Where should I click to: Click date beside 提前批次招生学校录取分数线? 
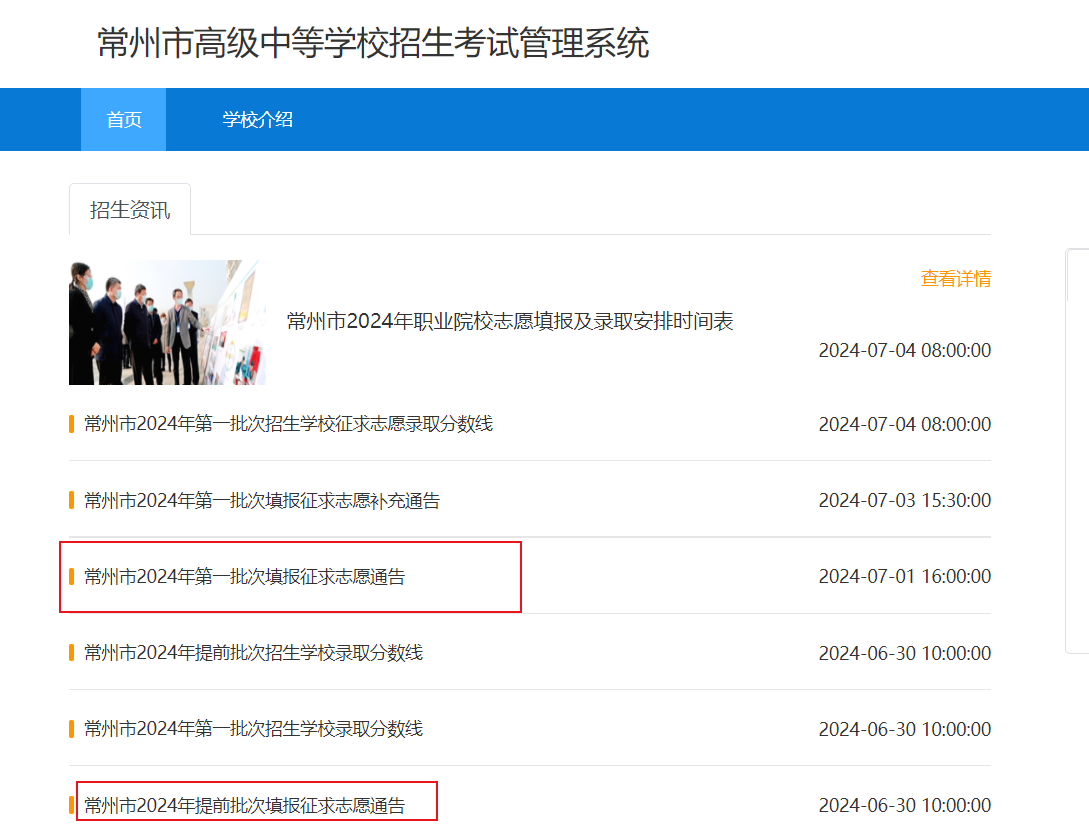905,653
